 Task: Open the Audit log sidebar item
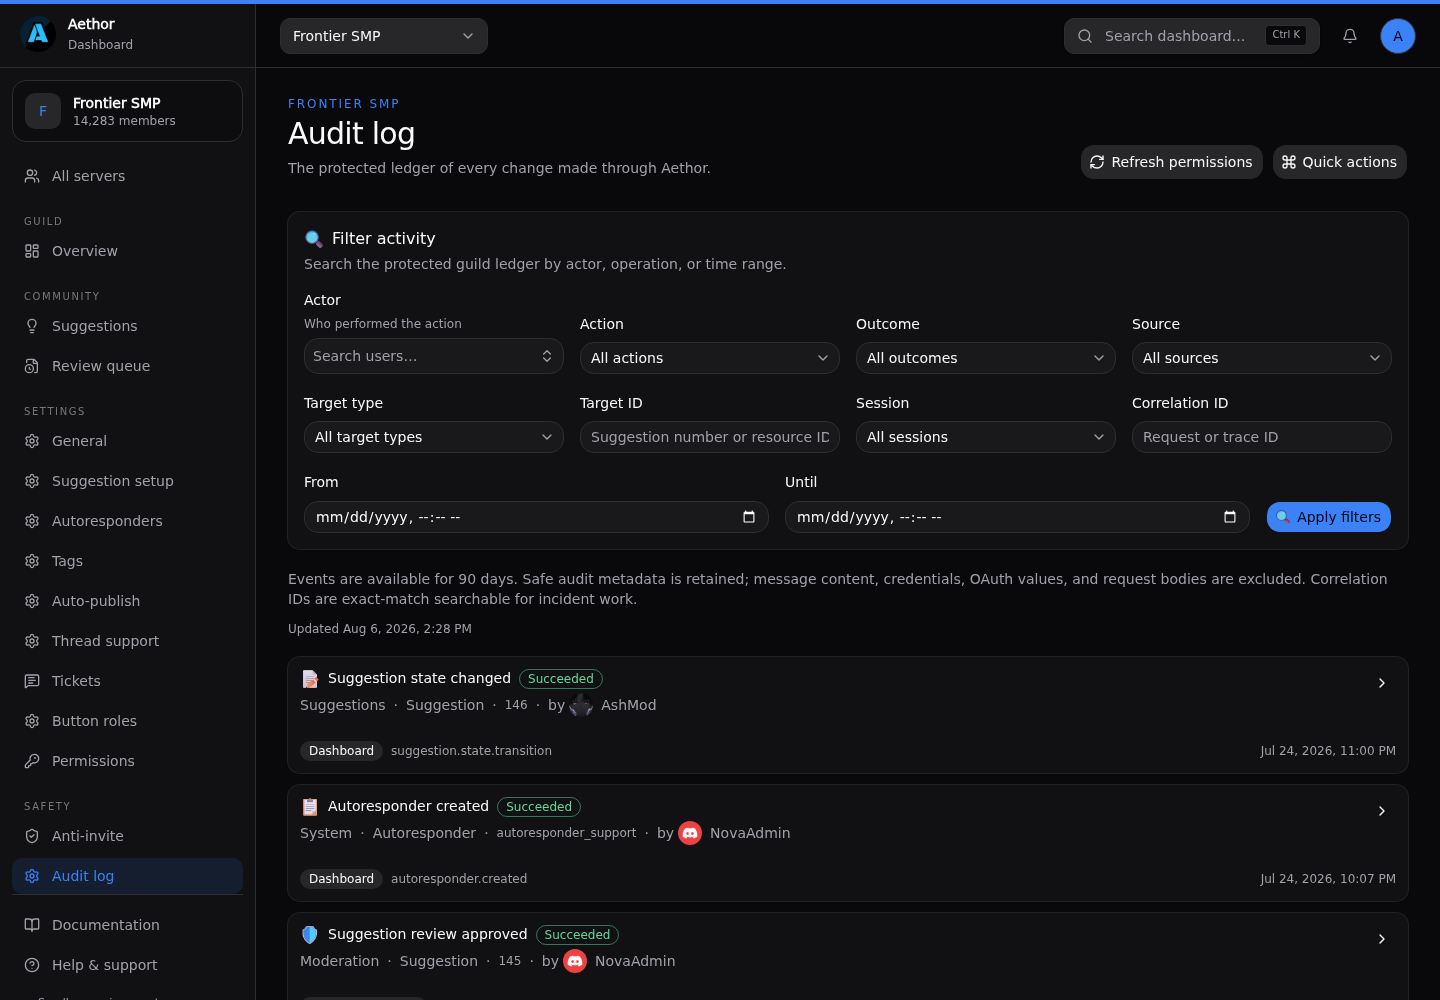coord(127,876)
